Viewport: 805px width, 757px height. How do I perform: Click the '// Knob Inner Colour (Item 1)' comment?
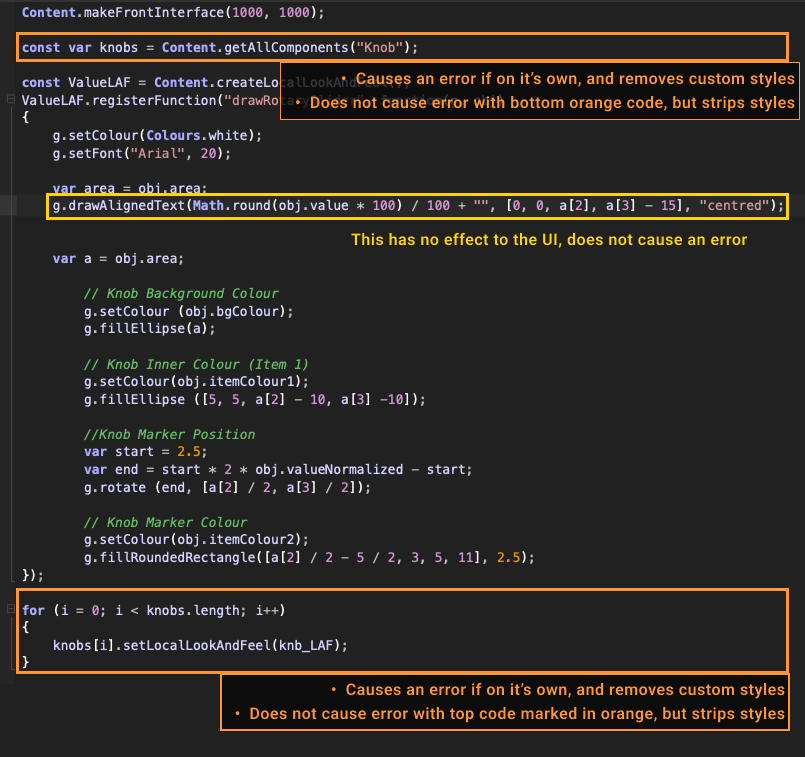(x=196, y=364)
